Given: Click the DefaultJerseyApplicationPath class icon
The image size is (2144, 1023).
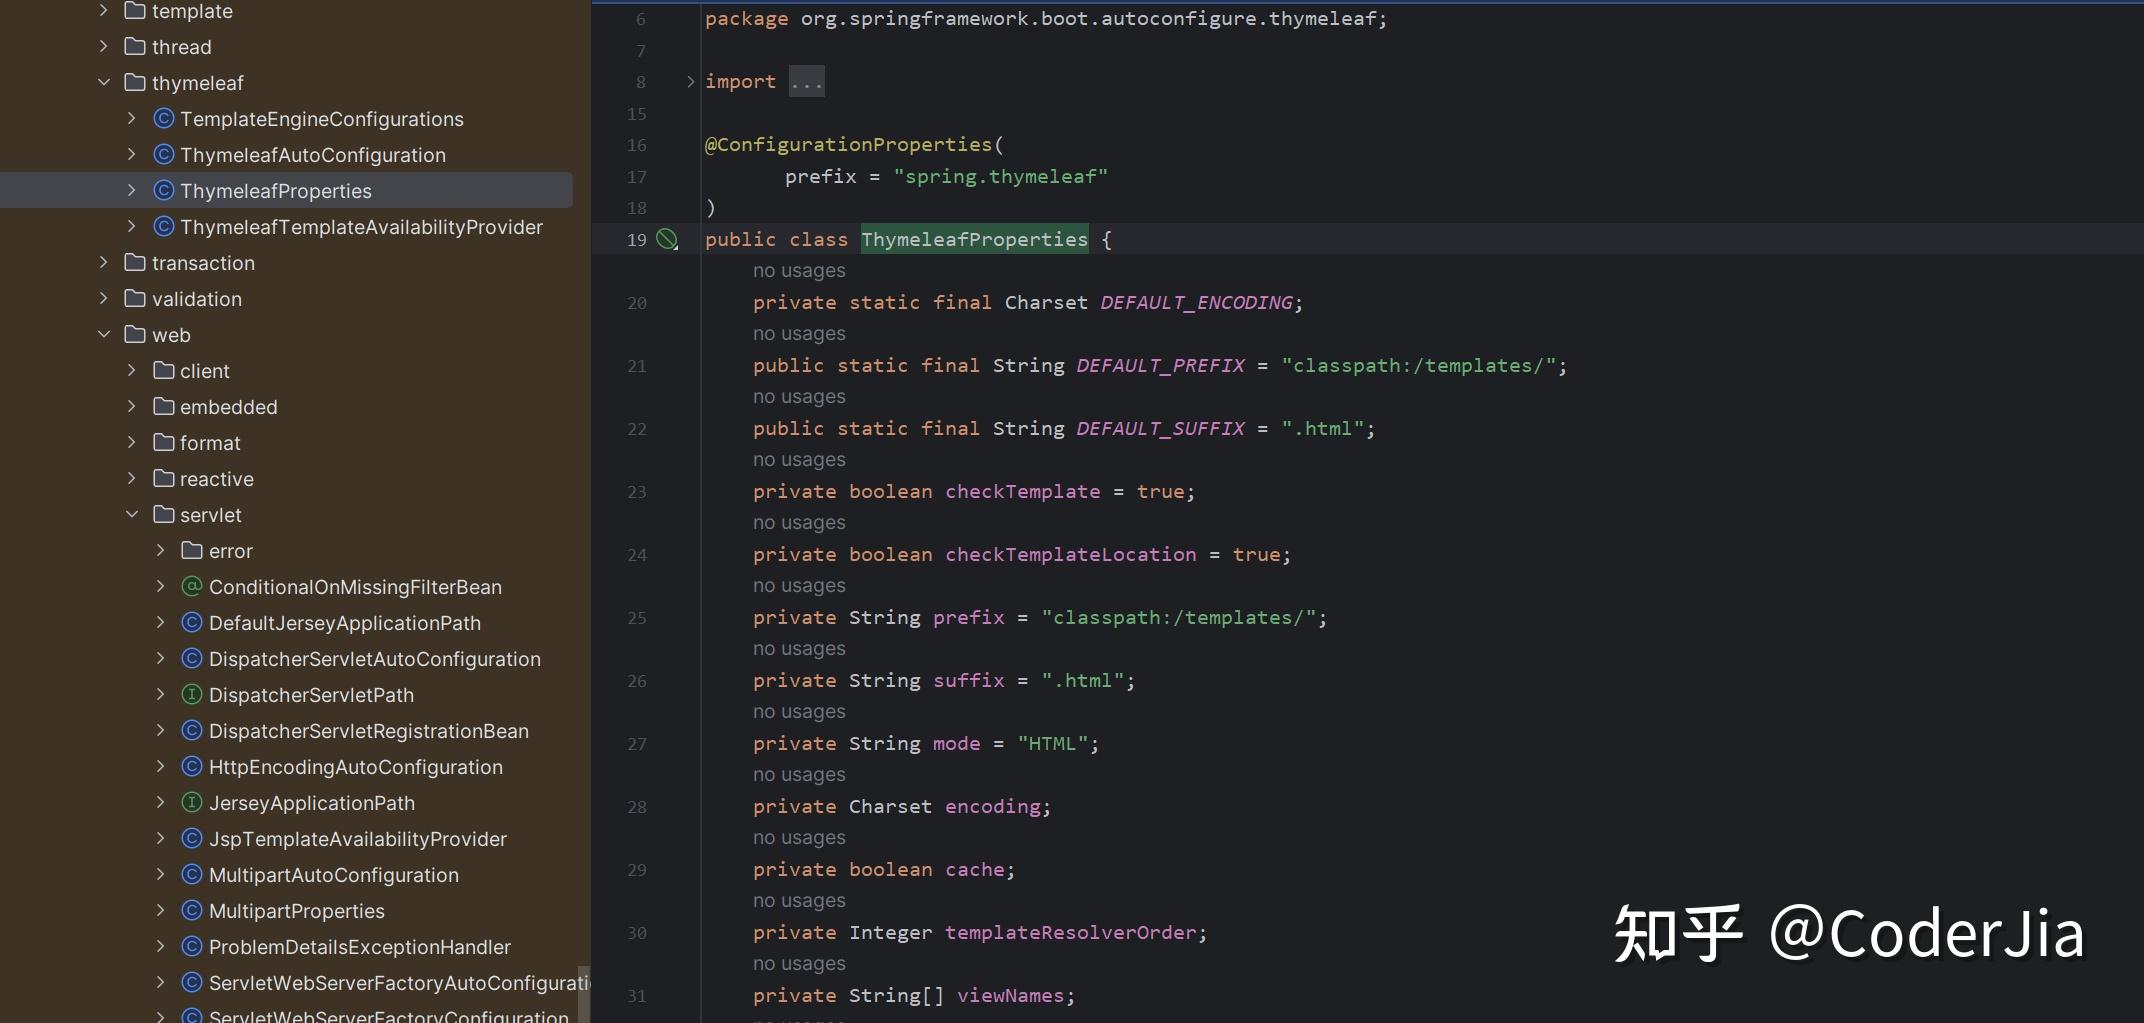Looking at the screenshot, I should 192,623.
